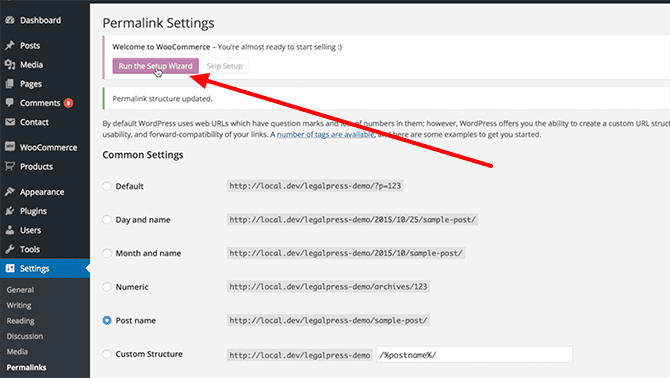Image resolution: width=670 pixels, height=378 pixels.
Task: Click the Media library icon
Action: (10, 64)
